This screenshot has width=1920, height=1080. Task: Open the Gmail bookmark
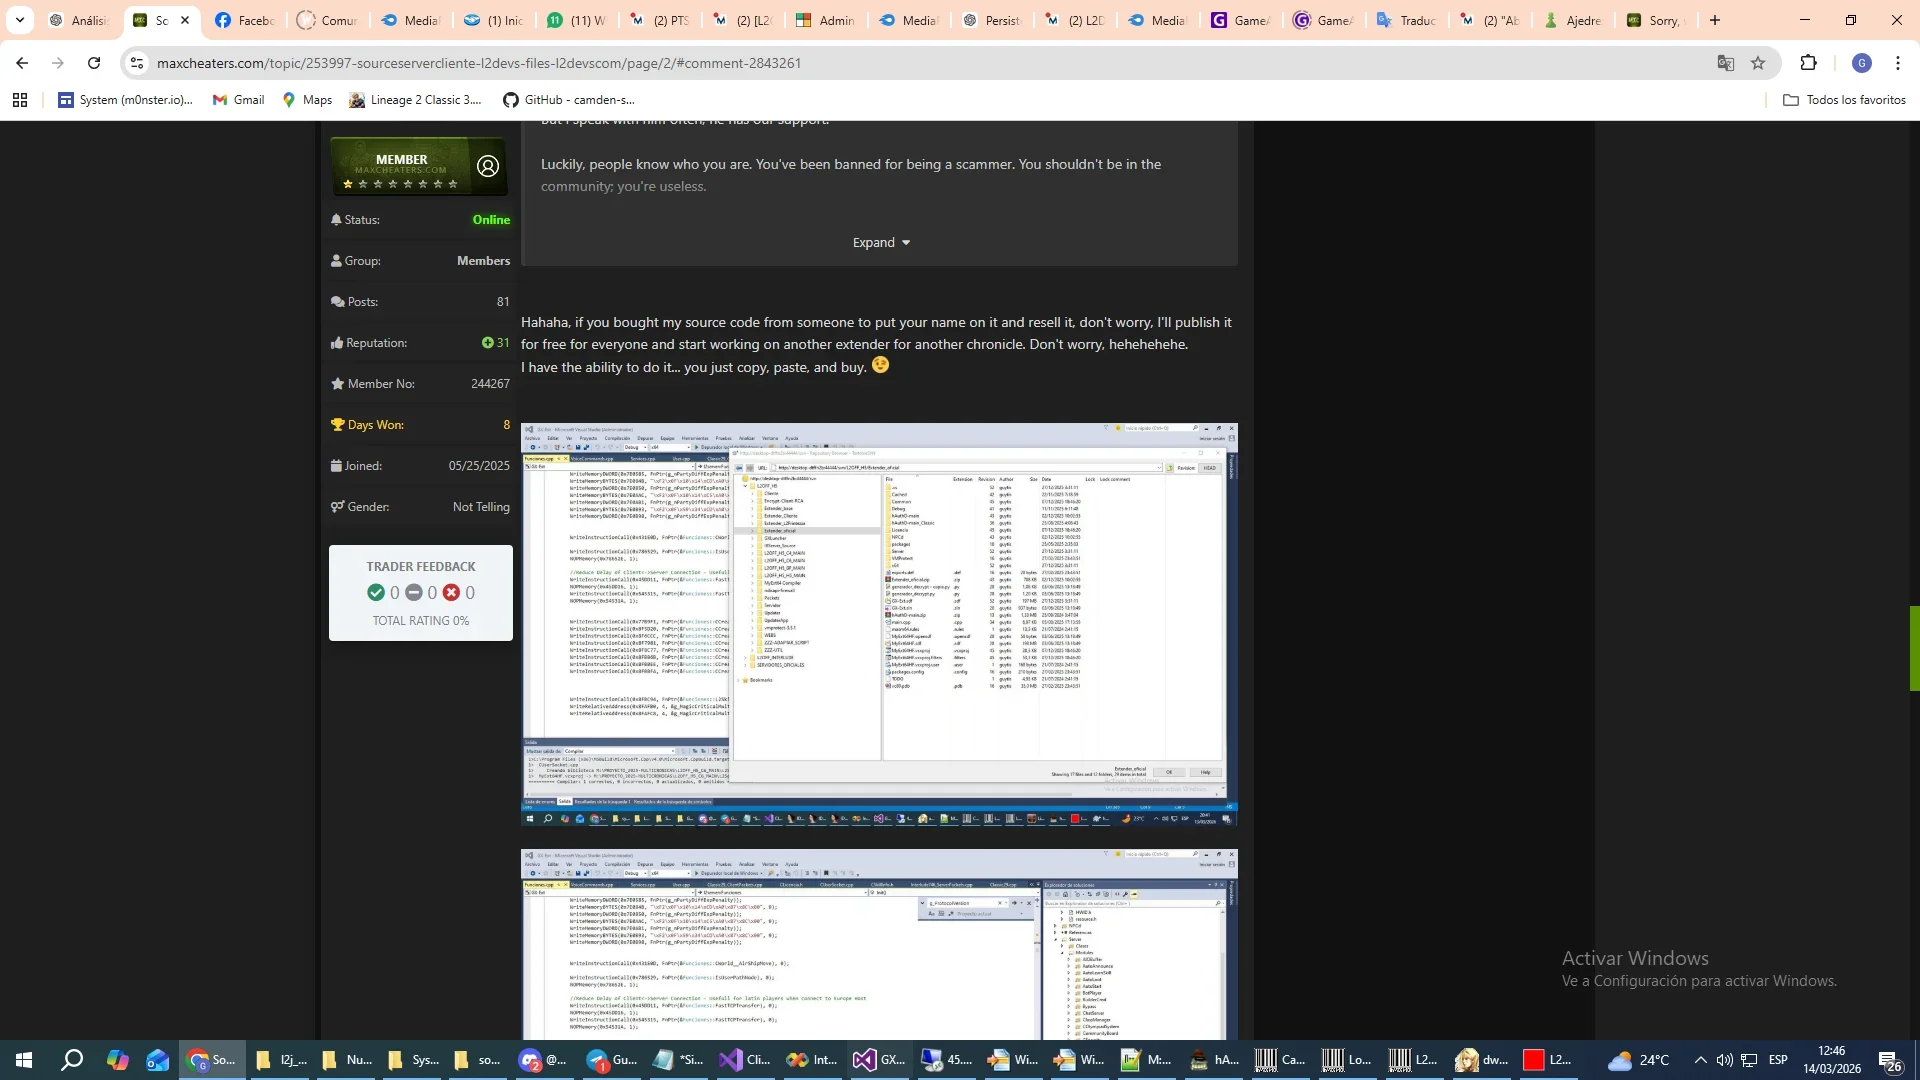(x=239, y=100)
